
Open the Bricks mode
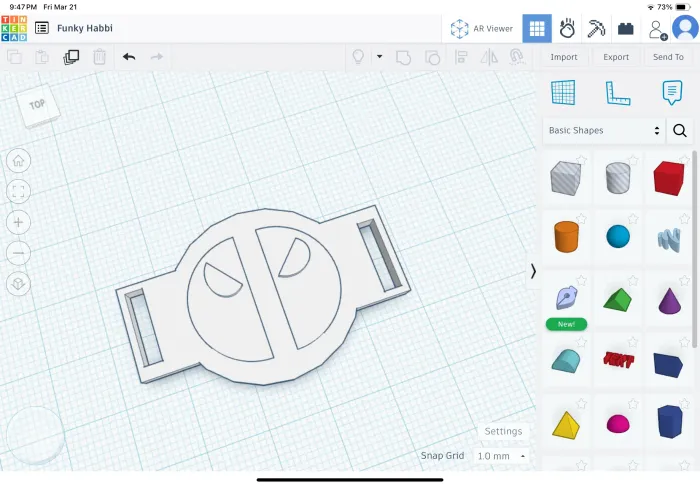[x=626, y=28]
